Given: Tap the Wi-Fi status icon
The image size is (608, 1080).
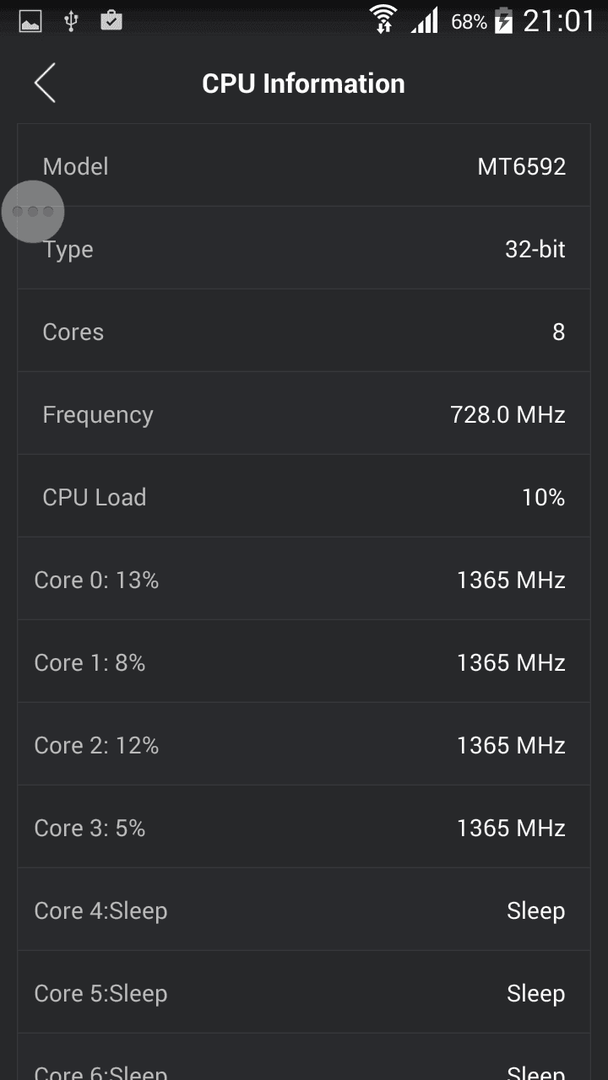Looking at the screenshot, I should 383,19.
